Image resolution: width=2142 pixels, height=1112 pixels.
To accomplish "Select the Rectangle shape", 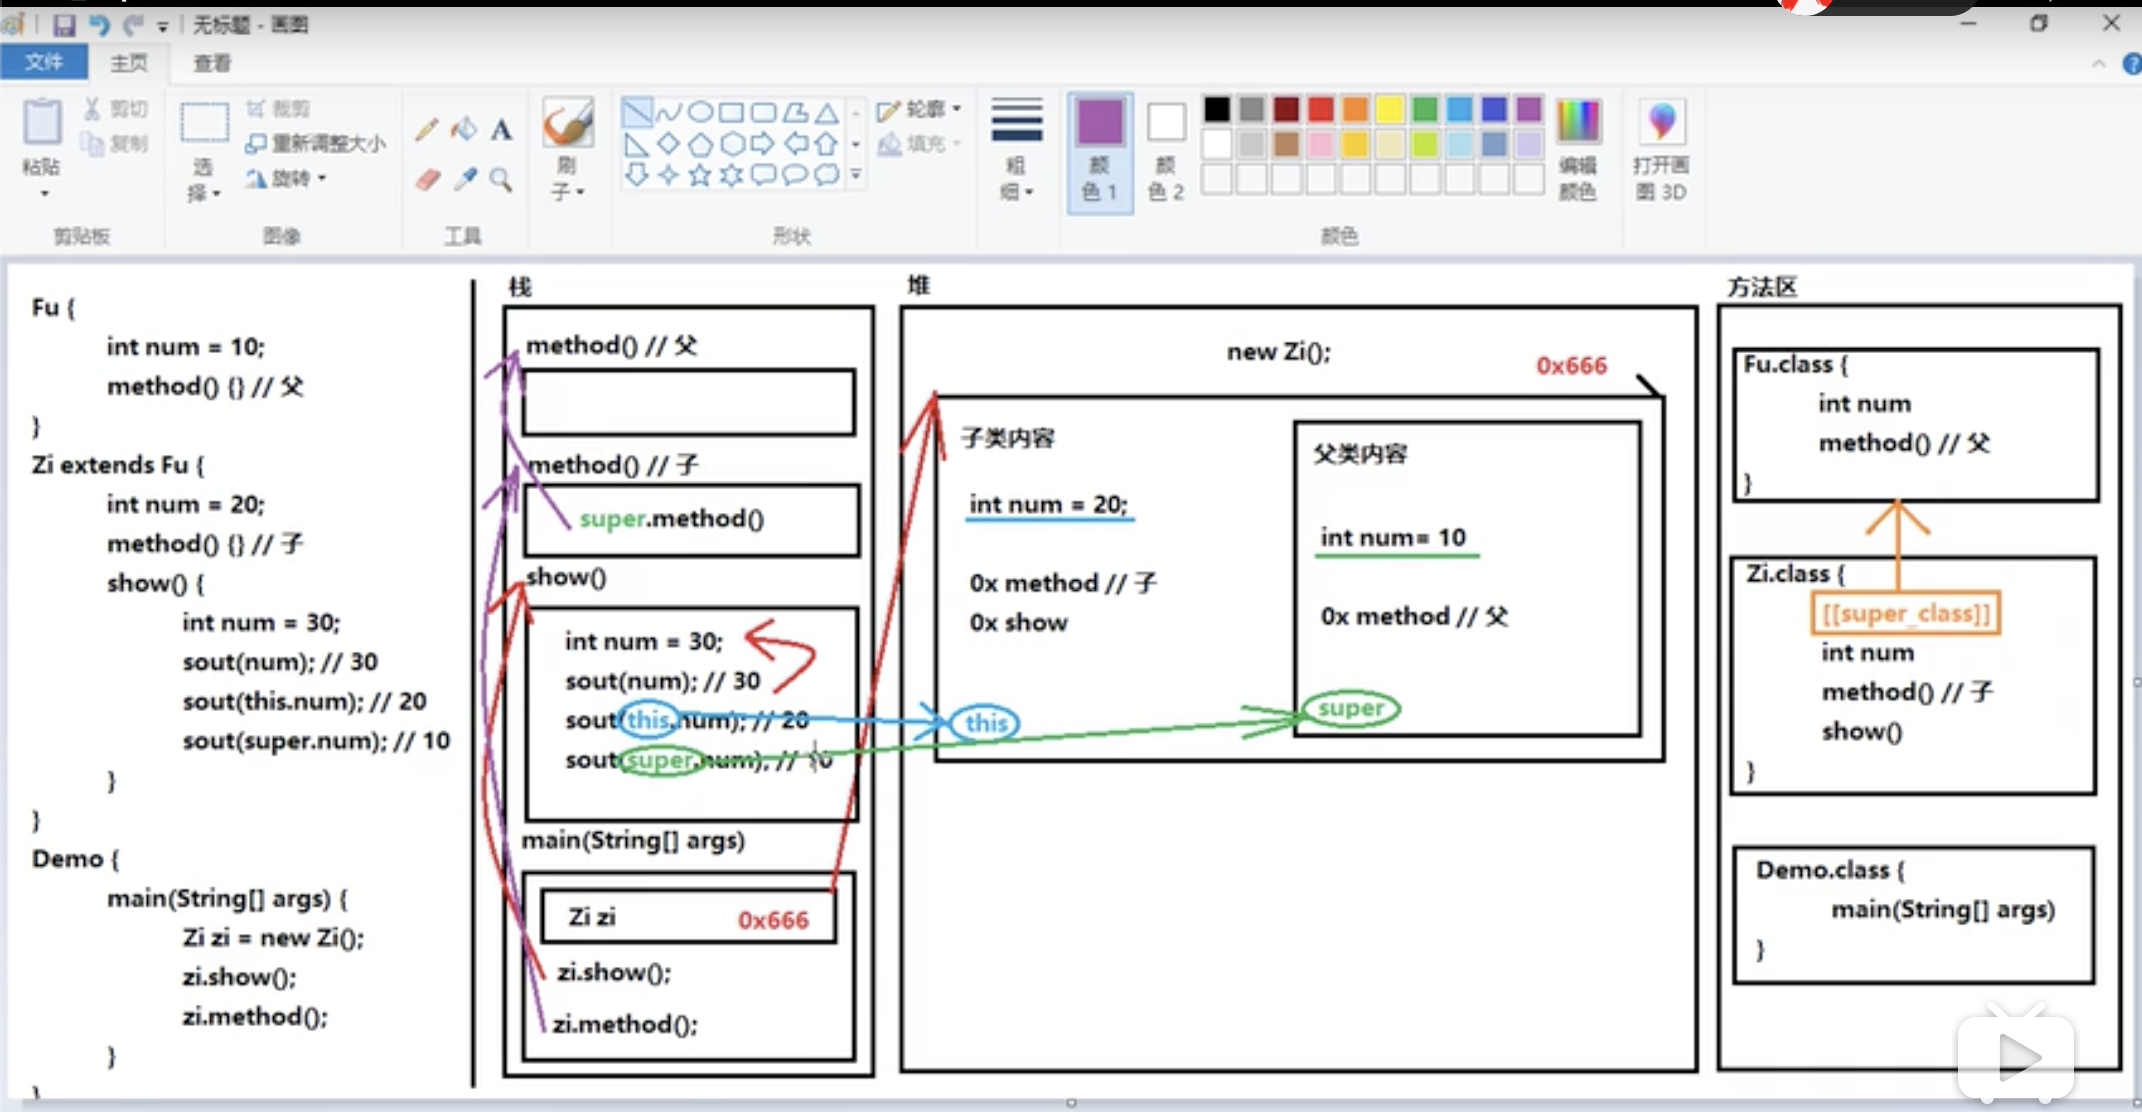I will tap(732, 112).
